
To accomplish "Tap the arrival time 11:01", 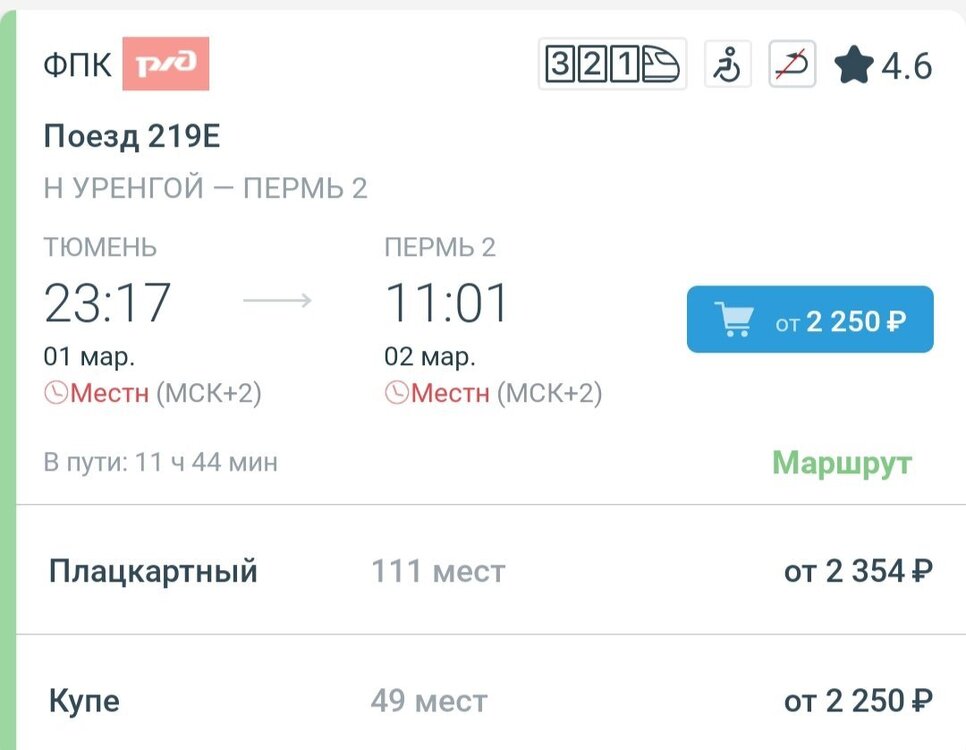I will pyautogui.click(x=446, y=303).
